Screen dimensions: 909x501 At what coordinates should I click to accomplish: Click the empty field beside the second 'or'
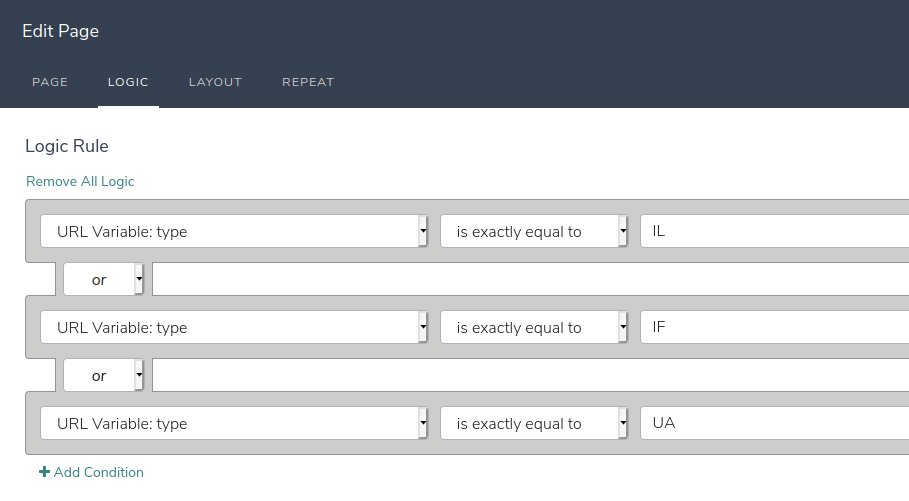click(x=530, y=375)
